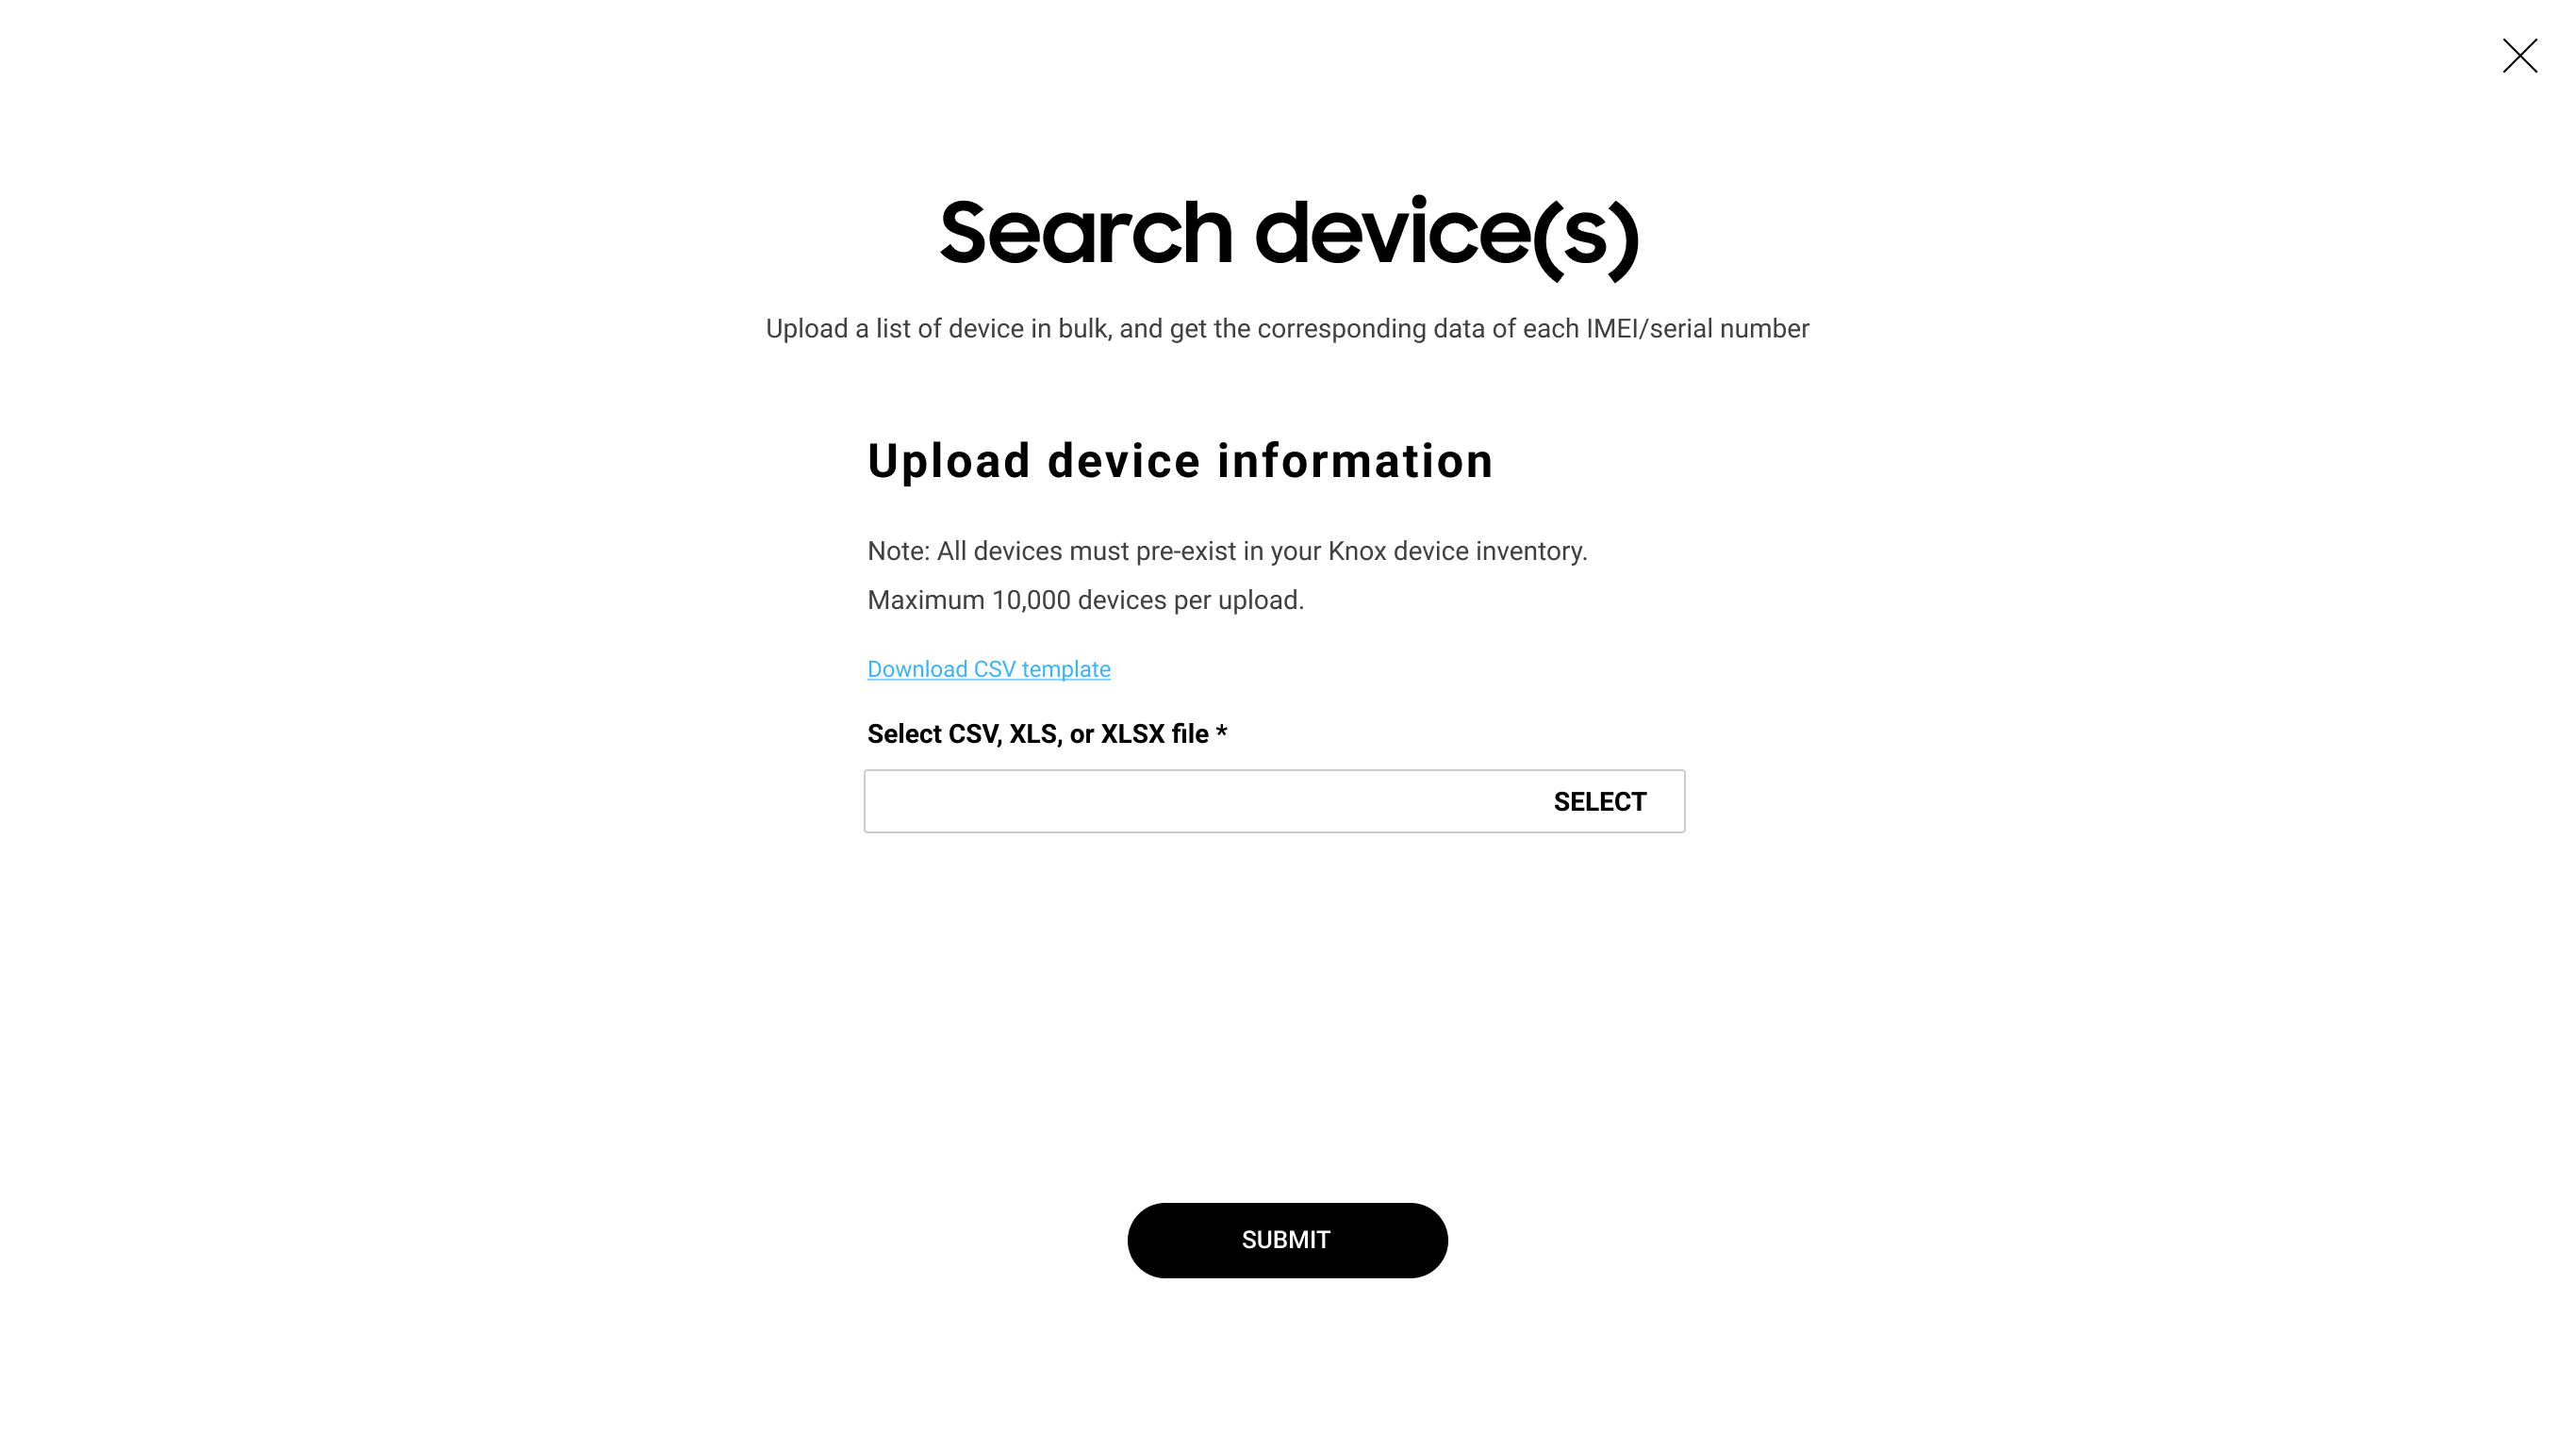2576x1448 pixels.
Task: Click the upload device information icon
Action: (x=1181, y=460)
